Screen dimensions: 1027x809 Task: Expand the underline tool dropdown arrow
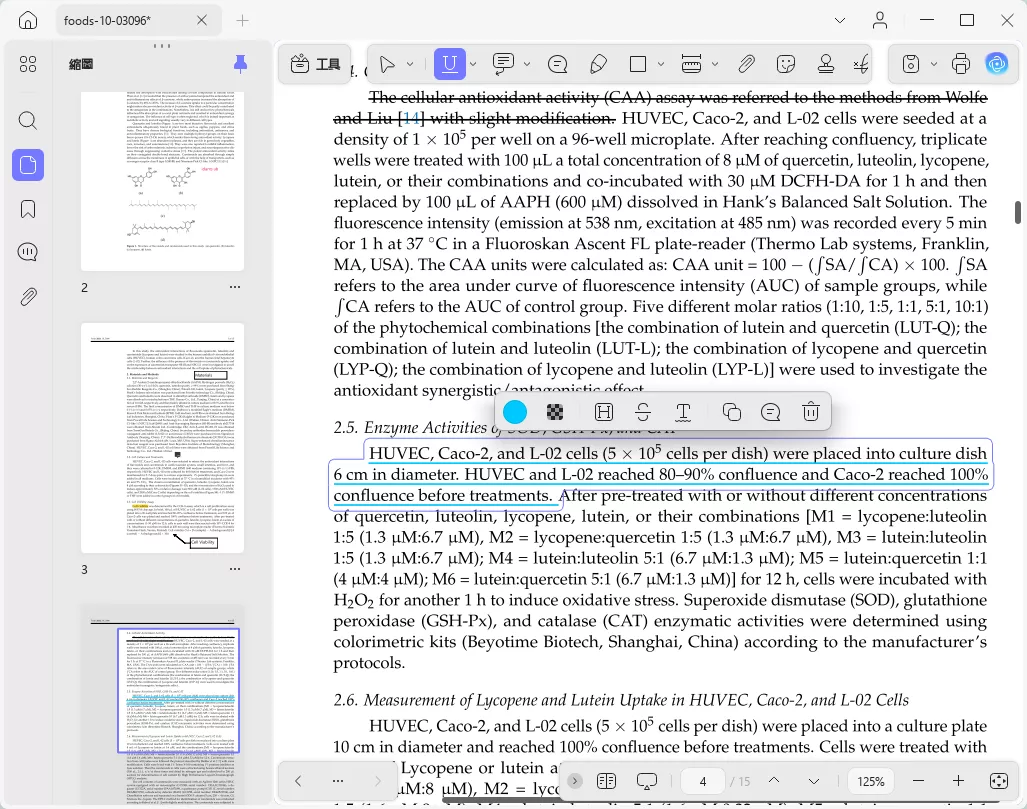pyautogui.click(x=473, y=64)
